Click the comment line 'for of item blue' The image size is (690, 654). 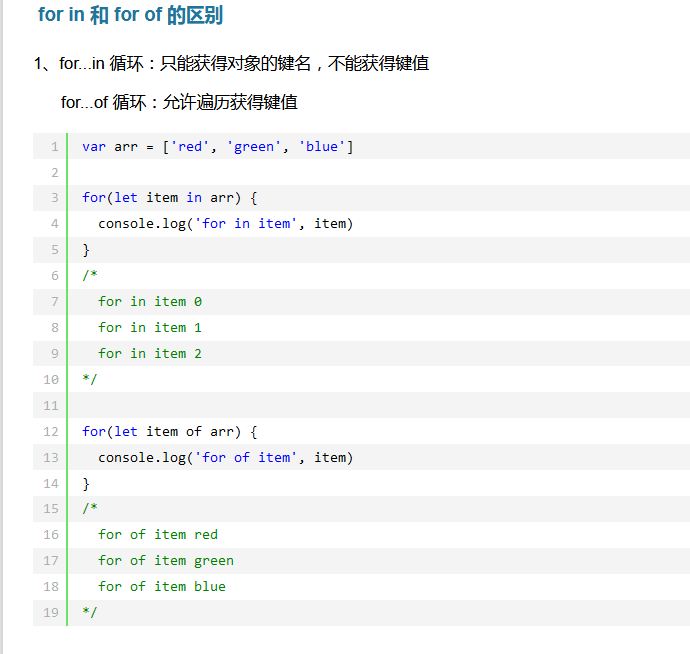[x=162, y=586]
